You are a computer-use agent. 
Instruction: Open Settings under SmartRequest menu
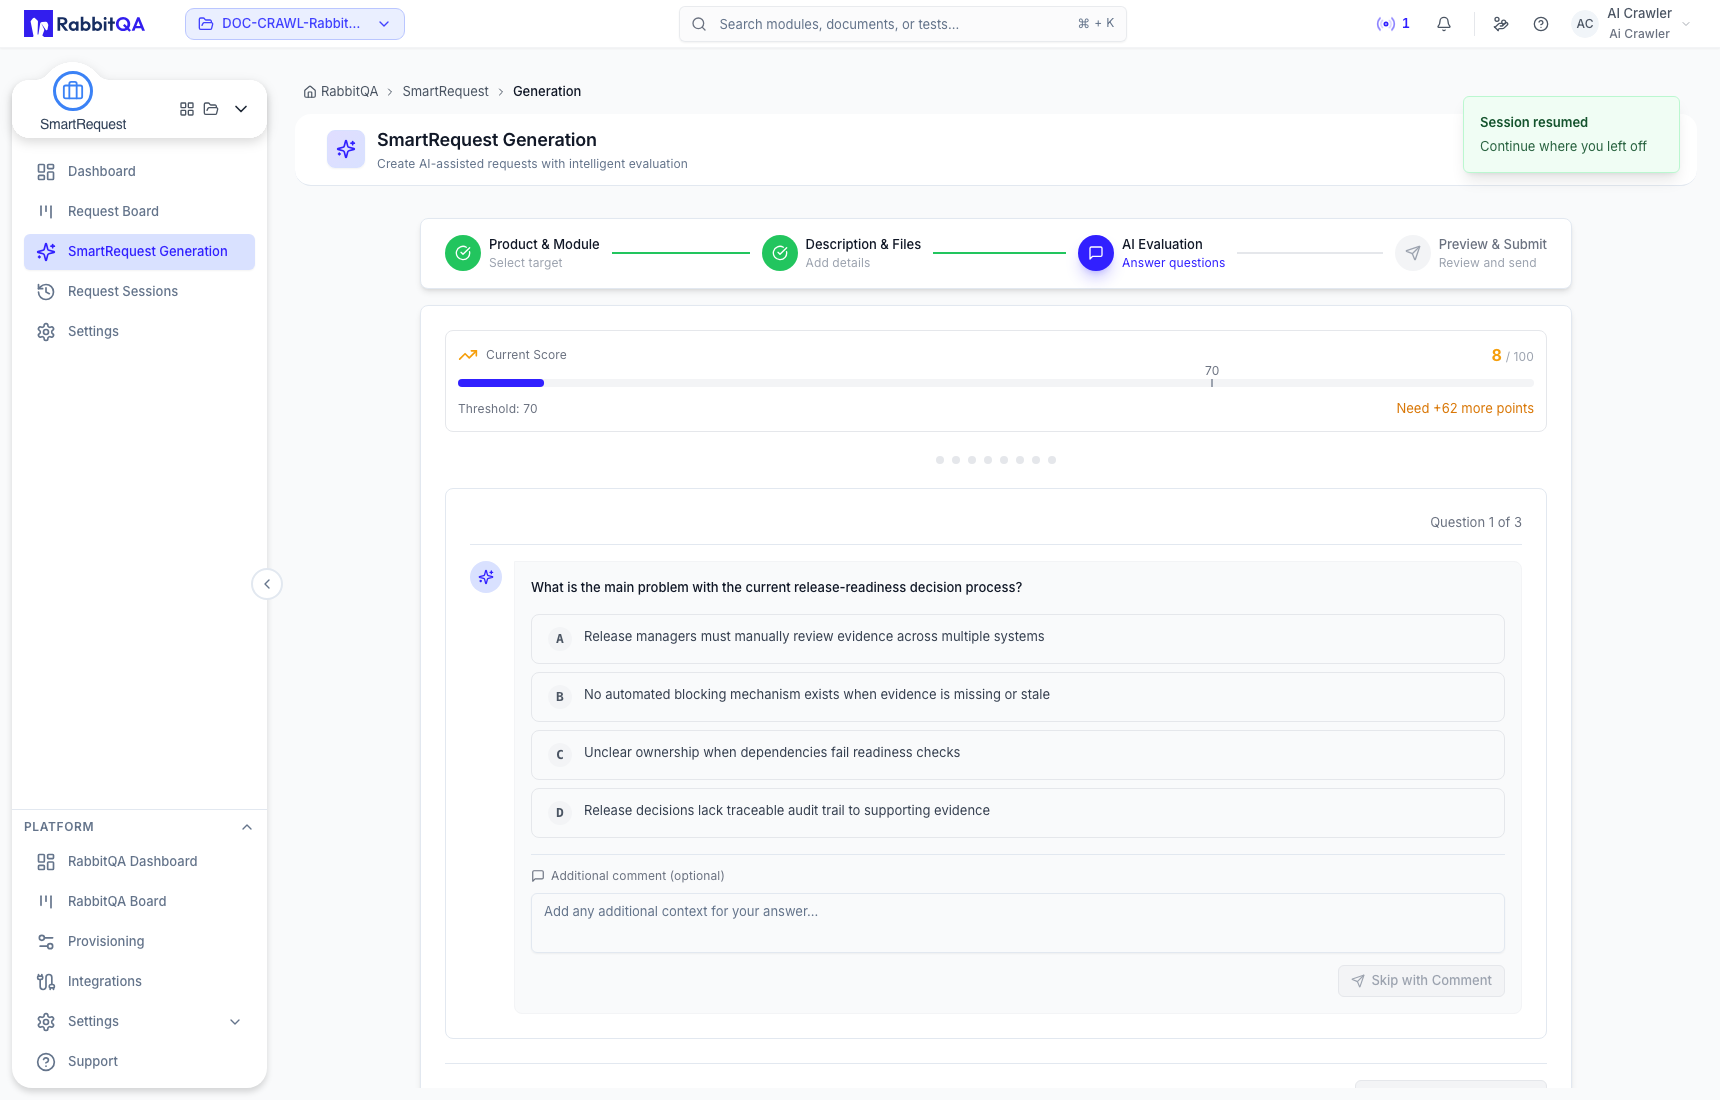tap(139, 332)
